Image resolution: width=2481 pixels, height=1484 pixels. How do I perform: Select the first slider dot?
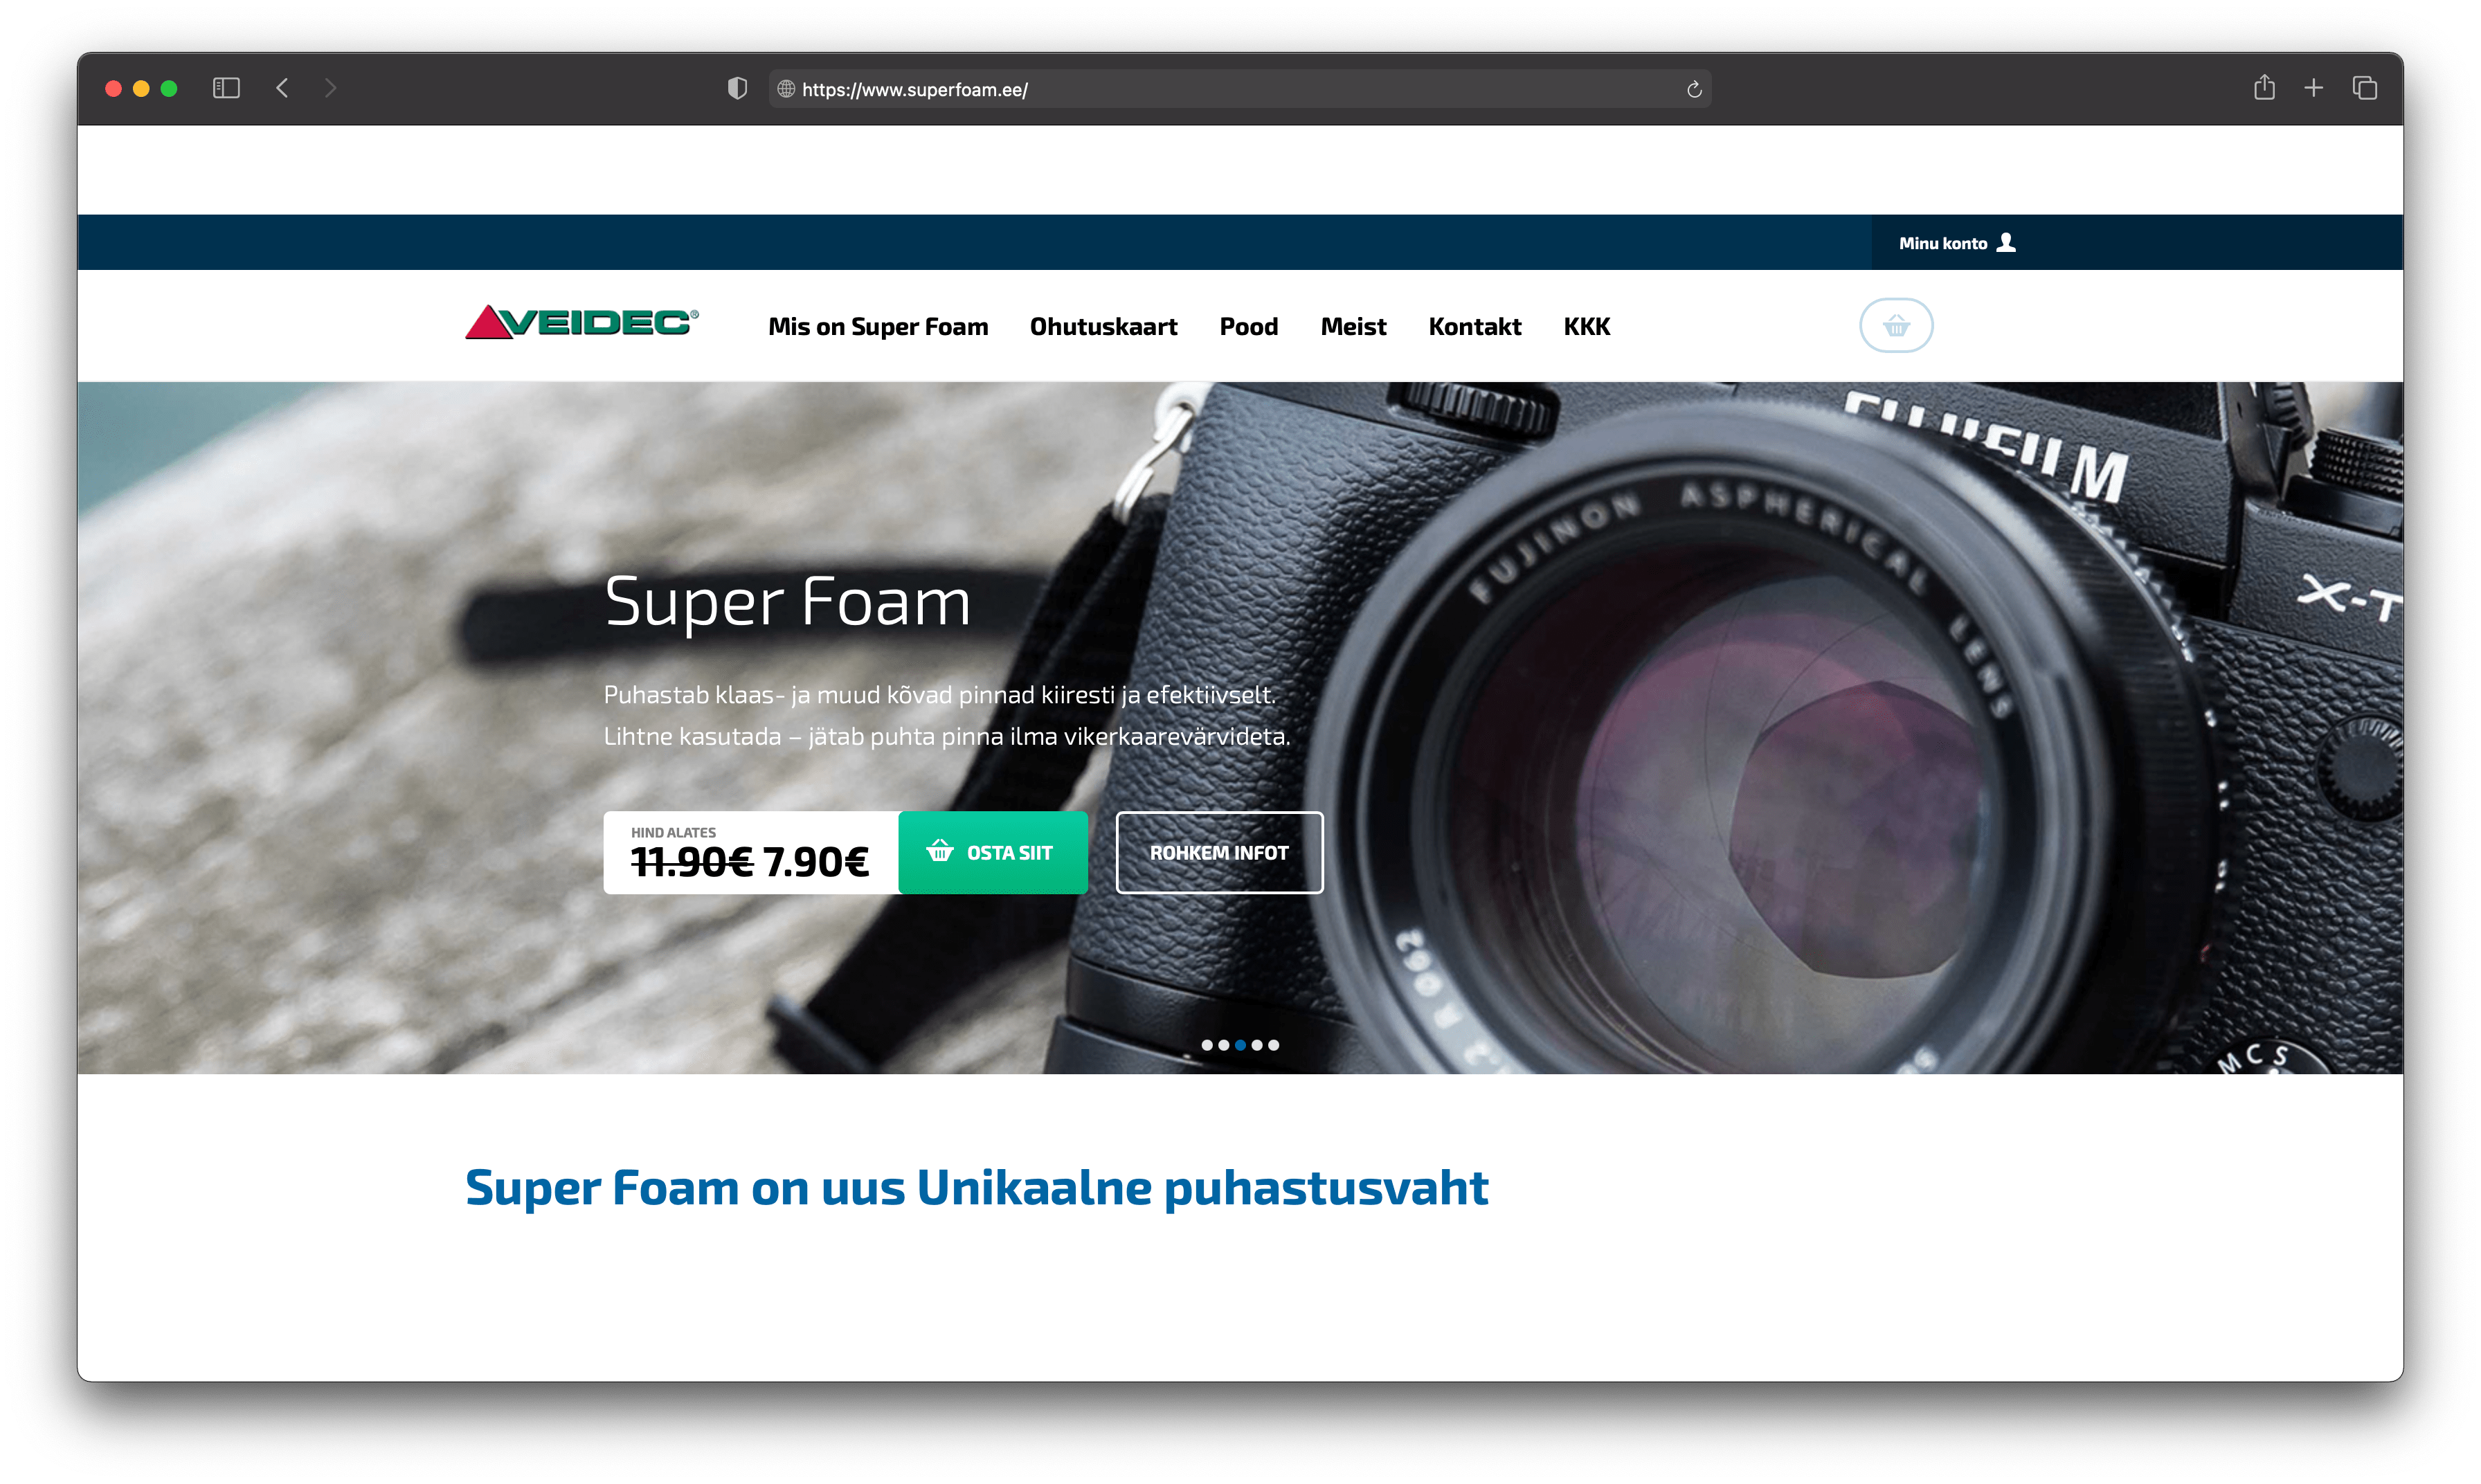click(1206, 1045)
